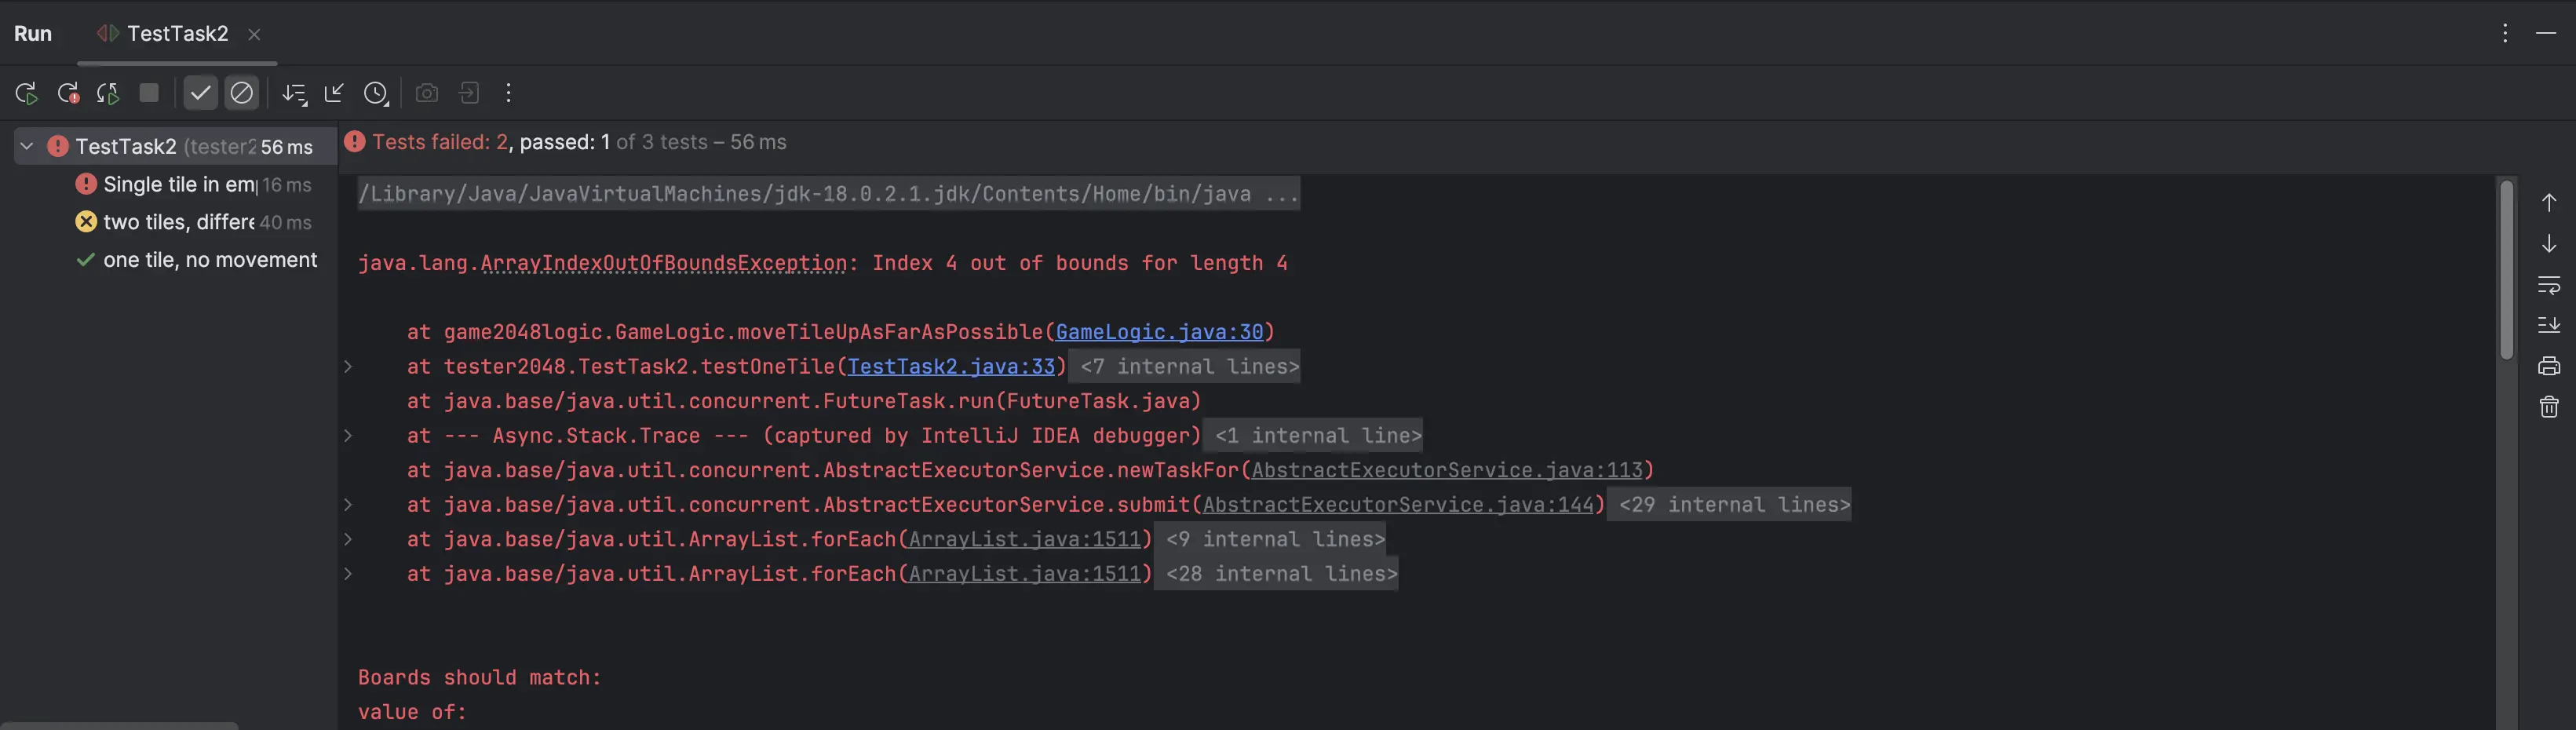Open the test history clock icon
The image size is (2576, 730).
click(377, 93)
